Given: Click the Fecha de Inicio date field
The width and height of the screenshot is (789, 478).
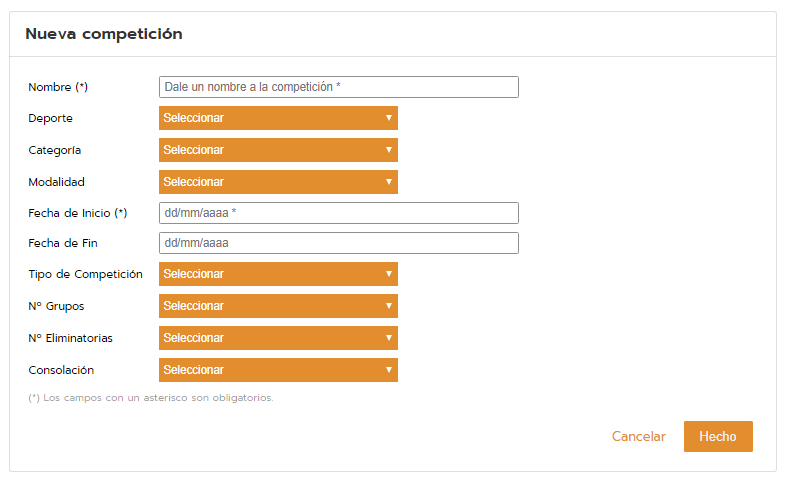Looking at the screenshot, I should 339,213.
